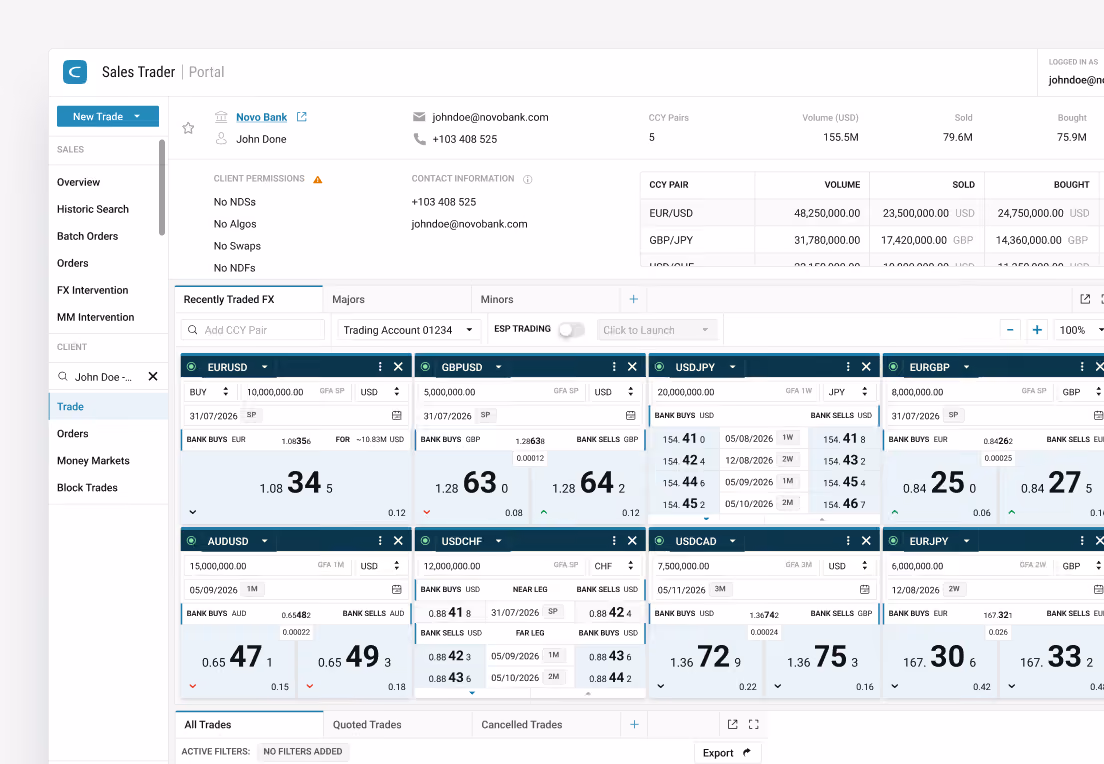
Task: Click the Export button
Action: [x=727, y=753]
